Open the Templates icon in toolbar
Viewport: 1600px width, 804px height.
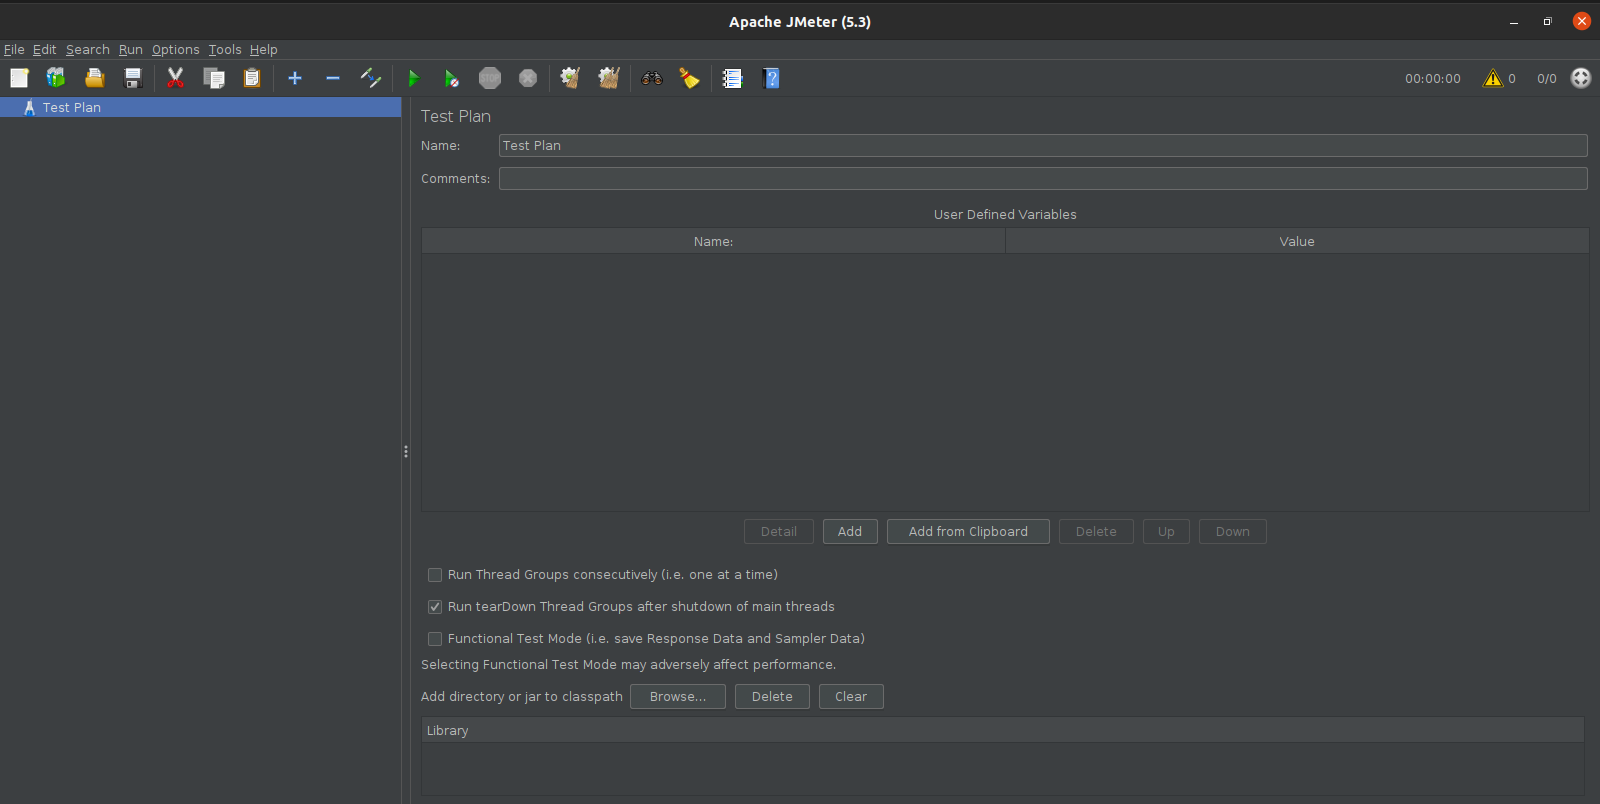[56, 78]
